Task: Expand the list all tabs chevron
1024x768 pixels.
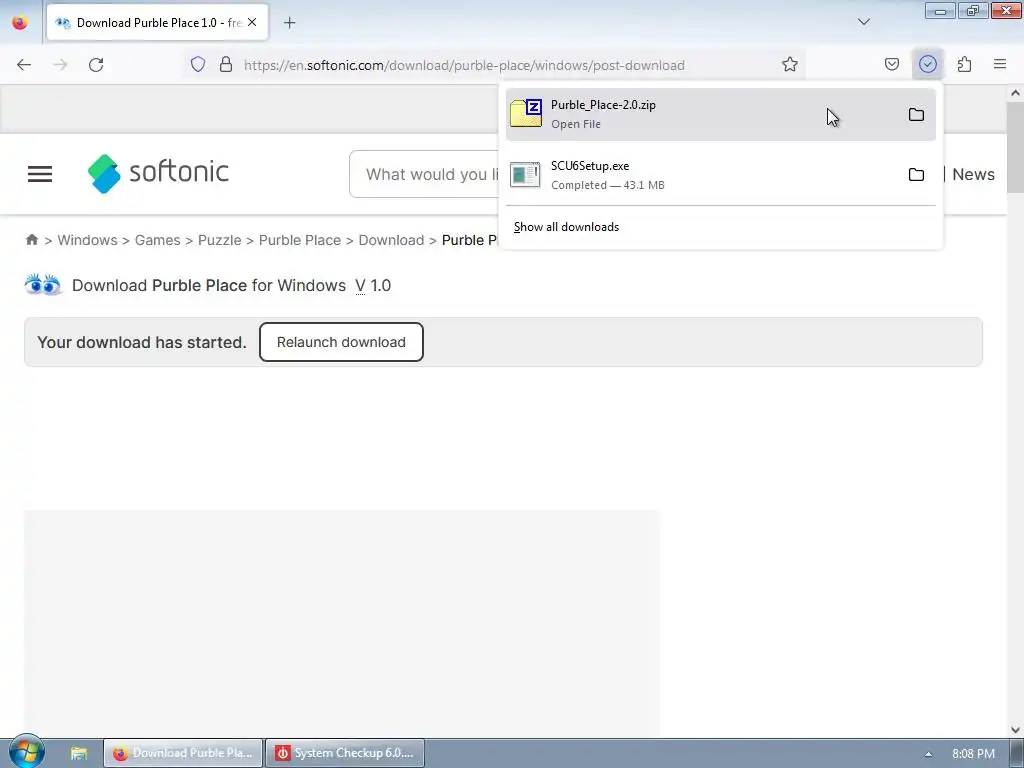Action: pos(863,22)
